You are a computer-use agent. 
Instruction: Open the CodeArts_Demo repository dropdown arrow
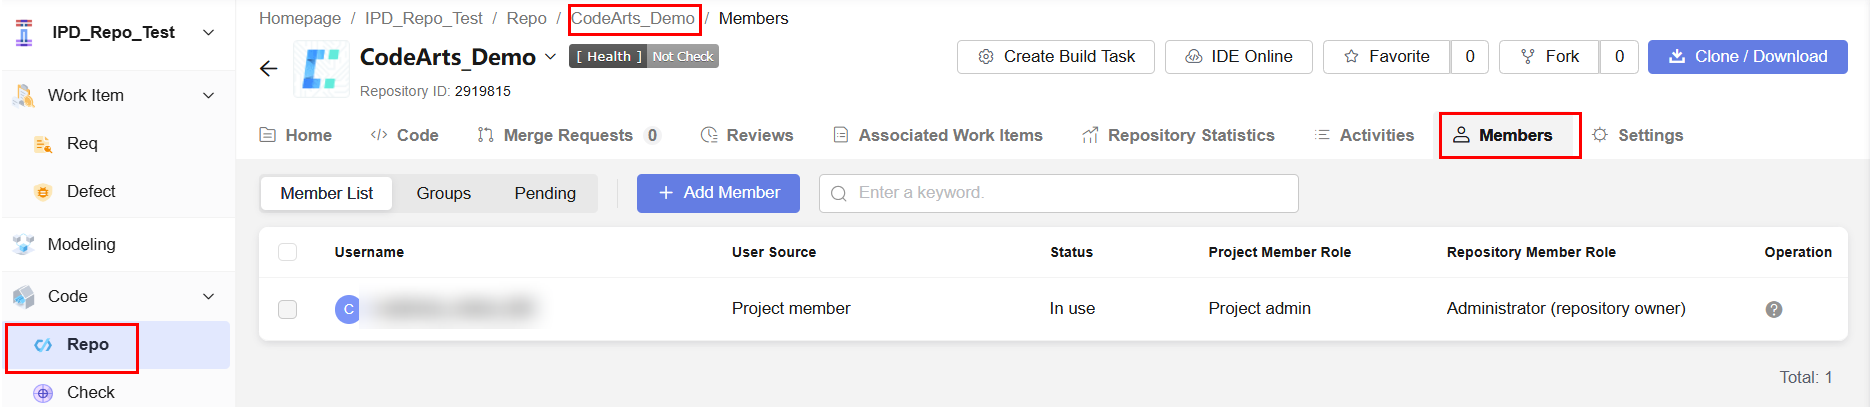point(550,57)
